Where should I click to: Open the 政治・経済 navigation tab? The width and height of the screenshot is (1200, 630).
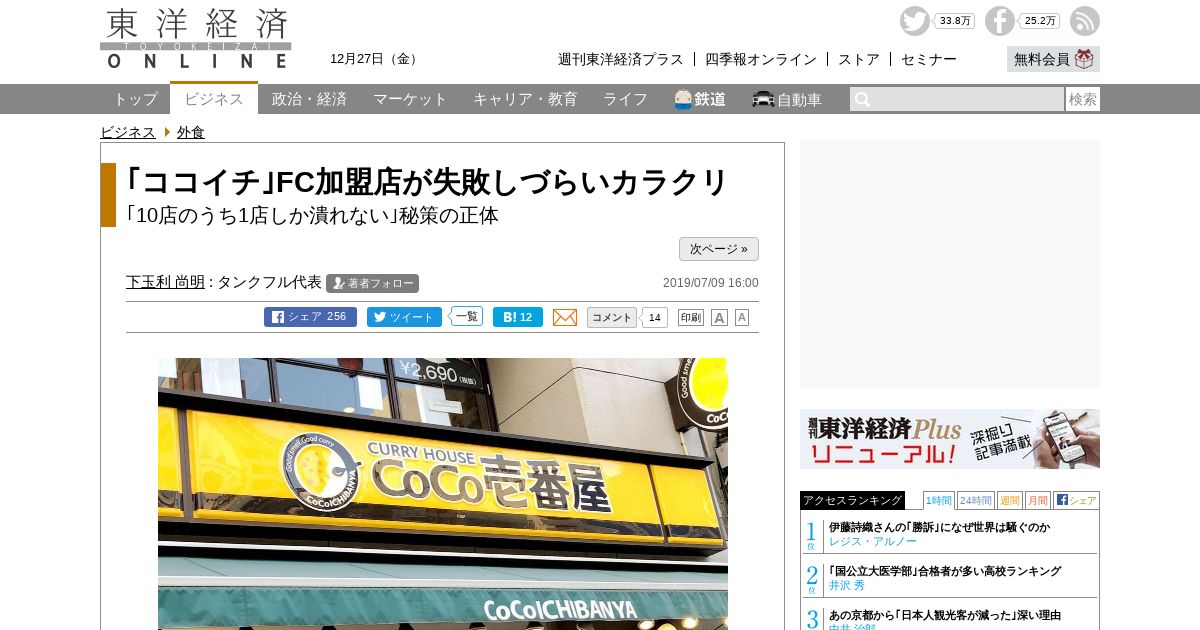[x=309, y=99]
